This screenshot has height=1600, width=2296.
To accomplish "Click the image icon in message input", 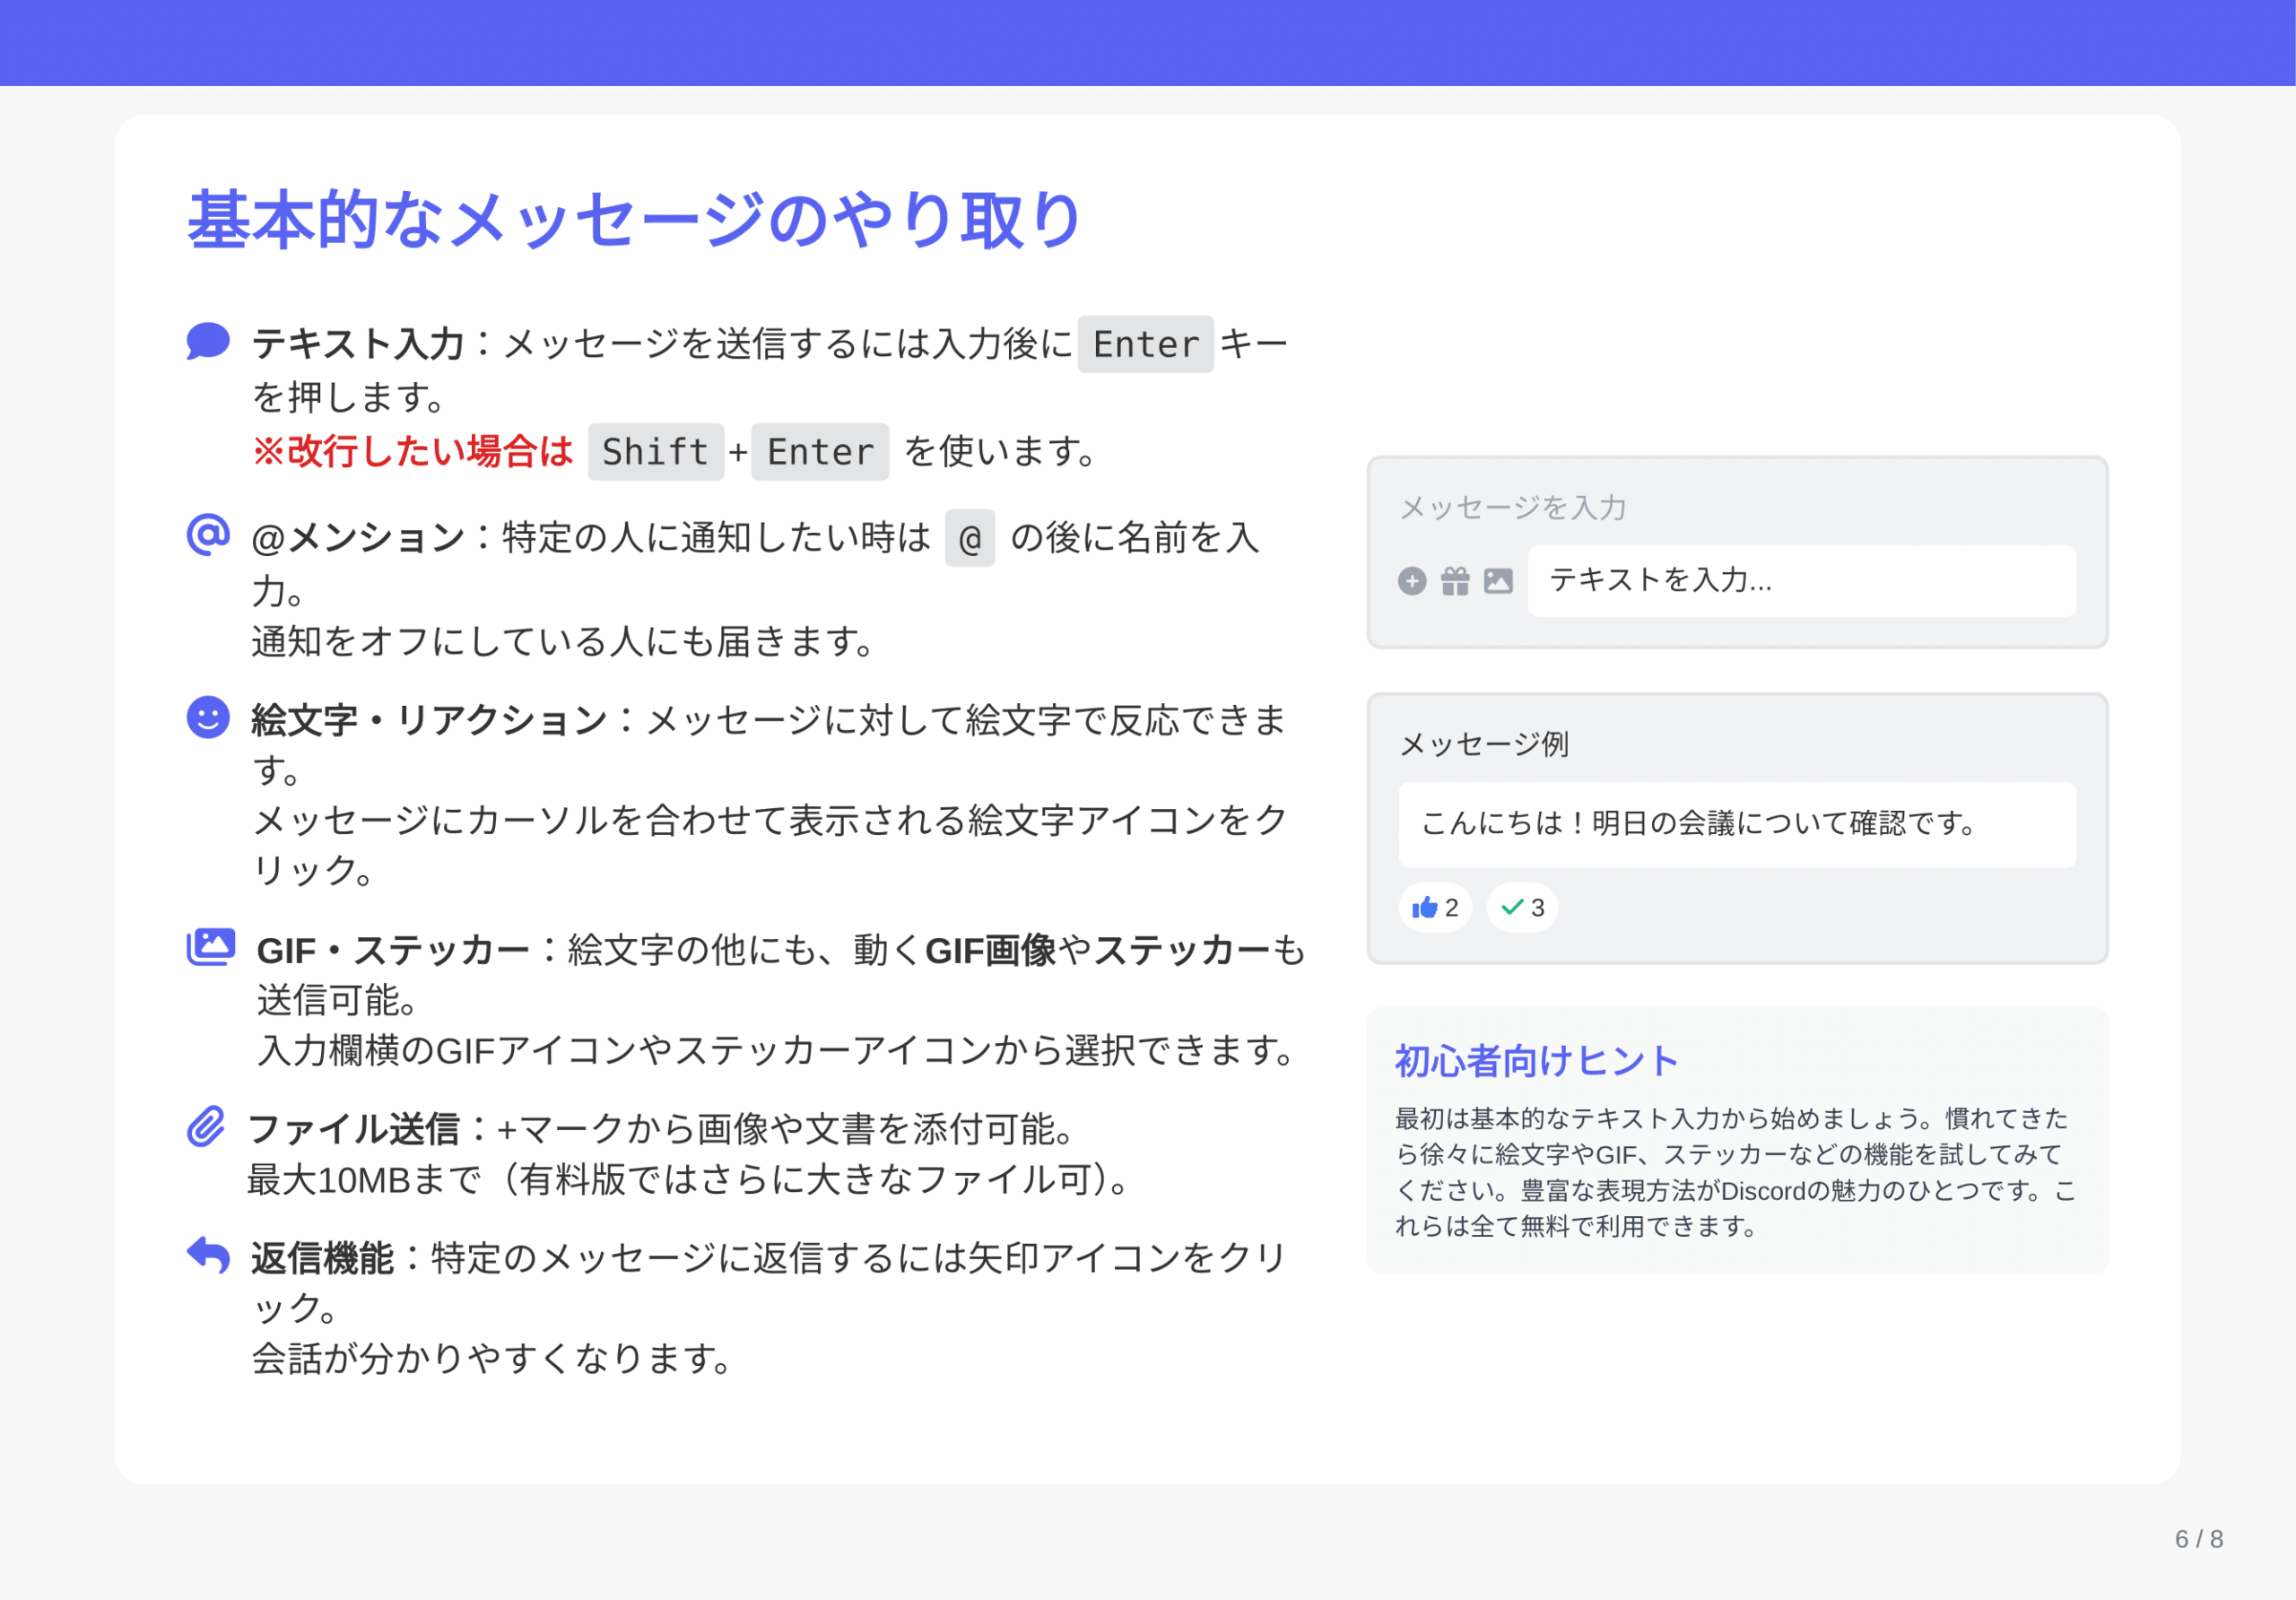I will pyautogui.click(x=1498, y=581).
